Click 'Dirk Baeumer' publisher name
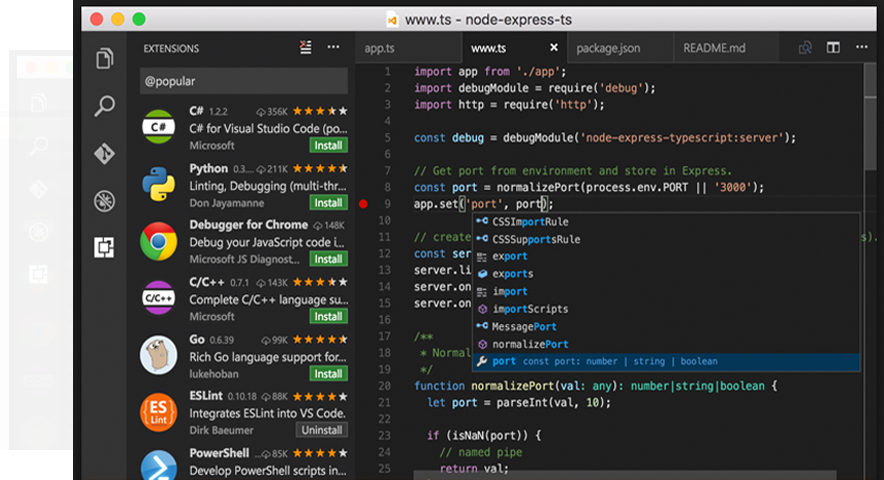 [221, 430]
